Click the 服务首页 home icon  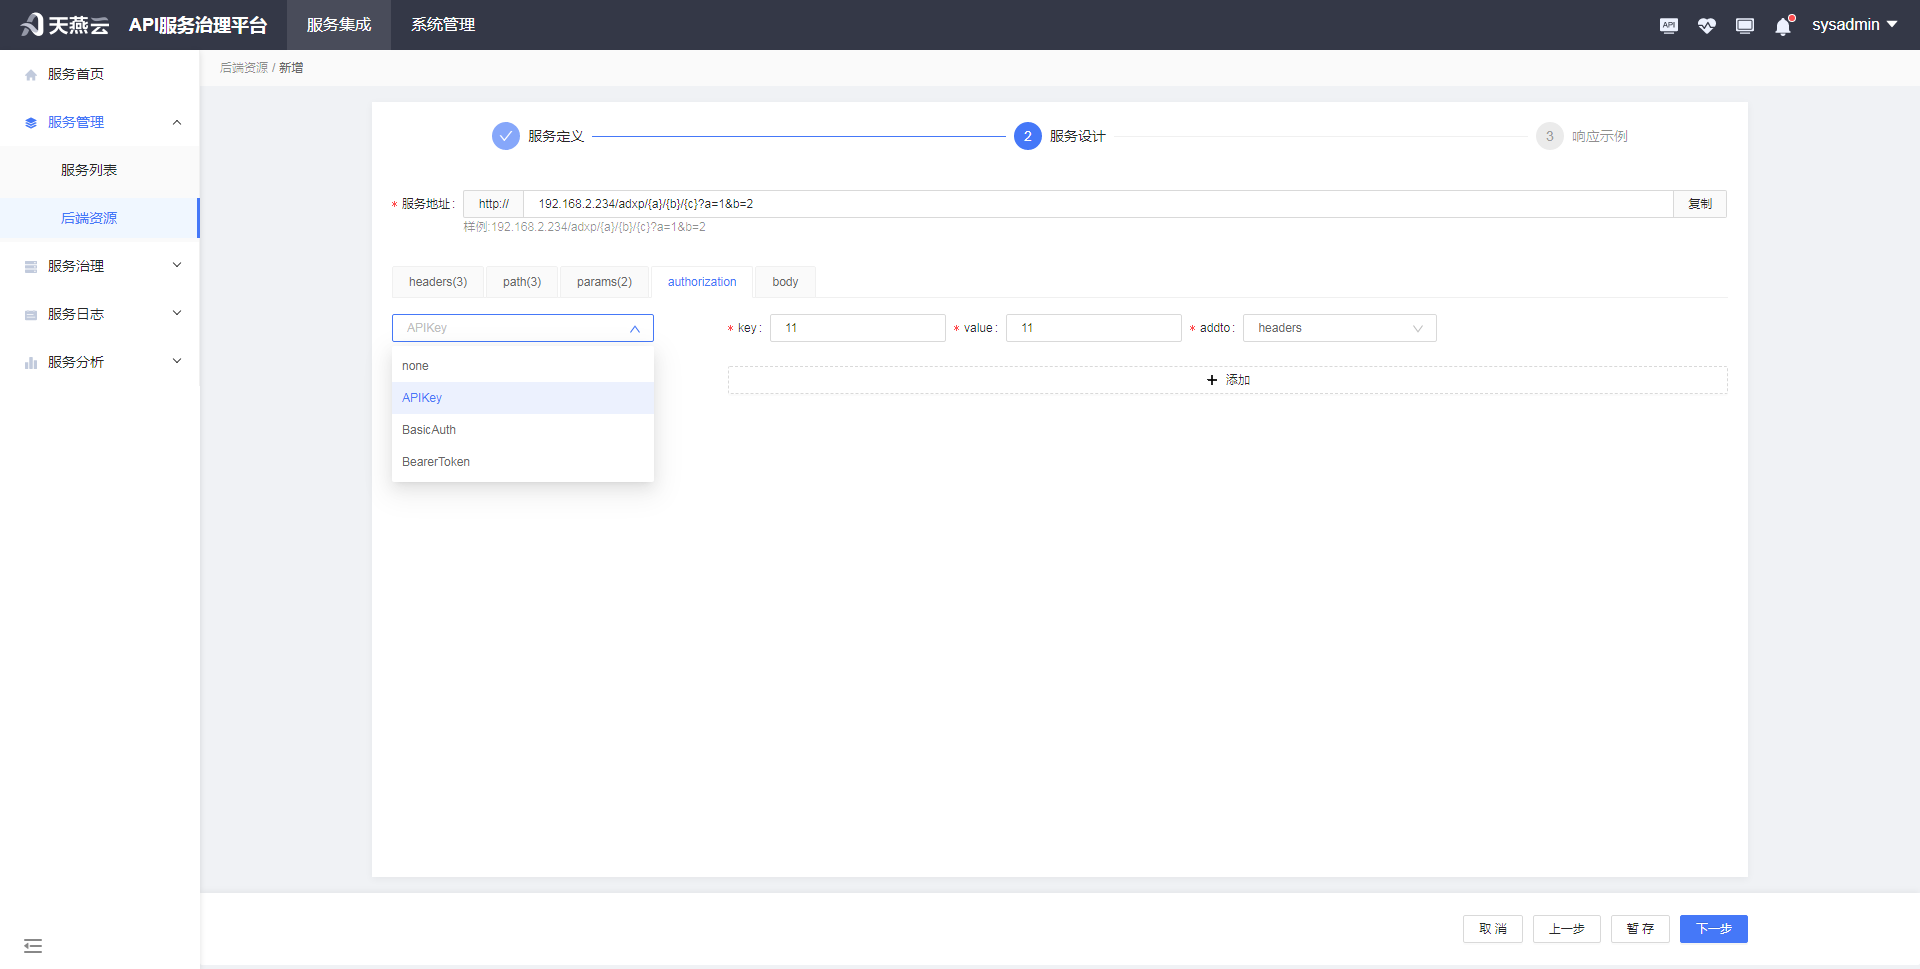(30, 73)
